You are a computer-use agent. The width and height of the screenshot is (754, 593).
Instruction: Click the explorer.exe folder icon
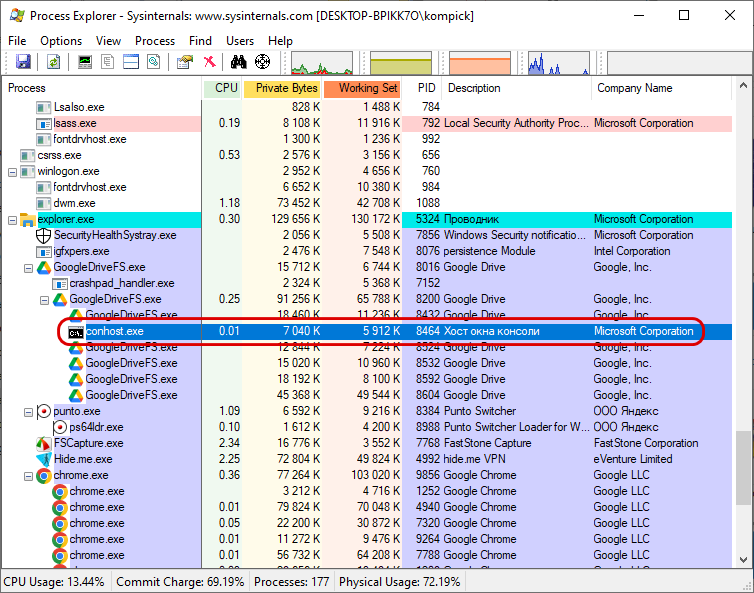[28, 219]
